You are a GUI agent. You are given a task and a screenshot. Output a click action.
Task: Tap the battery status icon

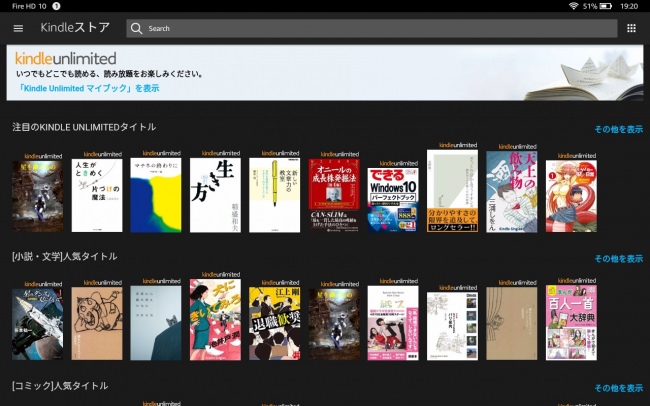tap(606, 6)
